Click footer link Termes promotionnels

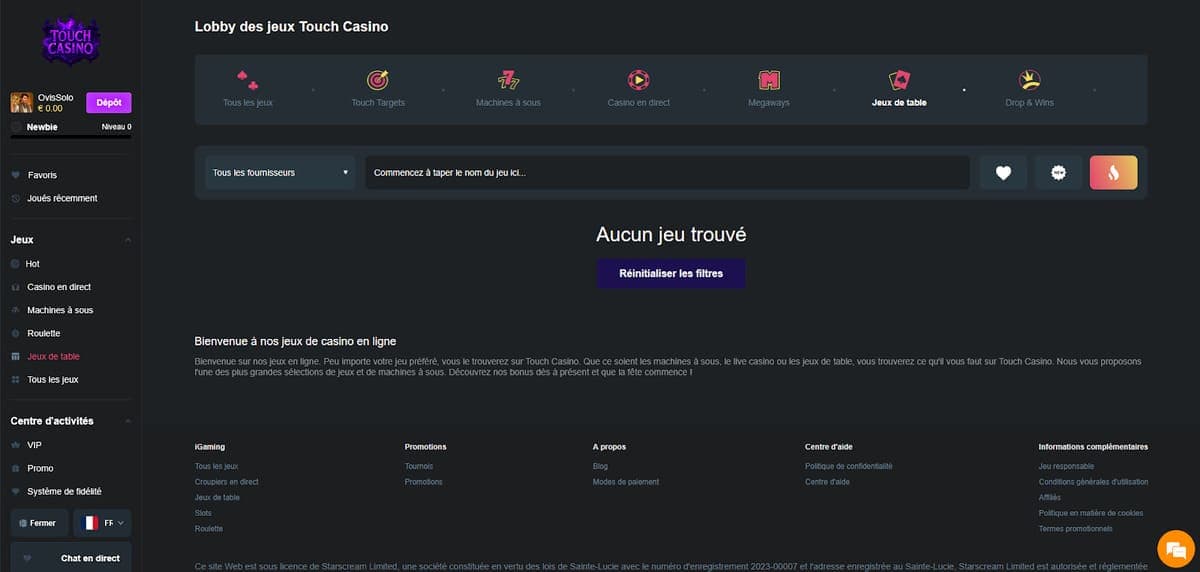click(x=1076, y=528)
